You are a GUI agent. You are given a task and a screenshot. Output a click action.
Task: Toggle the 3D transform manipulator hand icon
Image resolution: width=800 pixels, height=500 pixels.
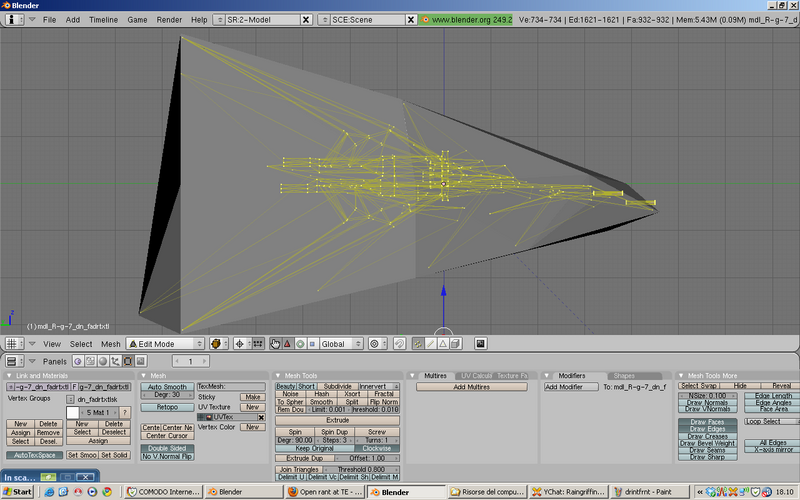point(275,343)
